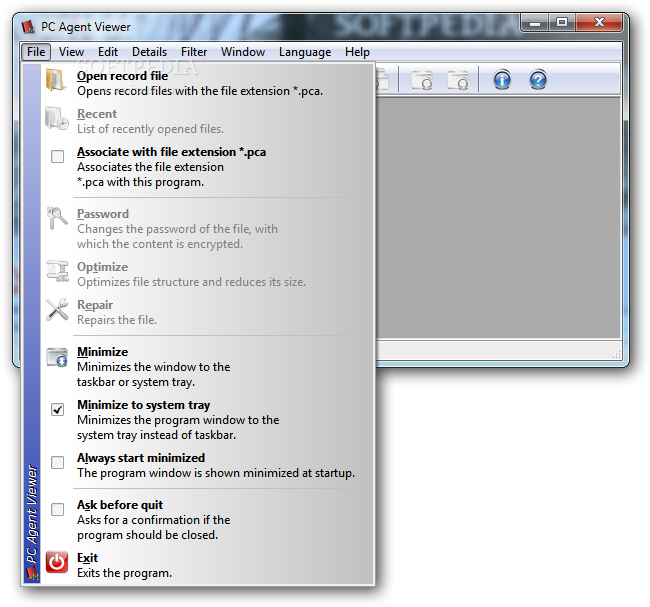Click the Minimize window icon in menu
Image resolution: width=650 pixels, height=607 pixels.
pyautogui.click(x=57, y=357)
